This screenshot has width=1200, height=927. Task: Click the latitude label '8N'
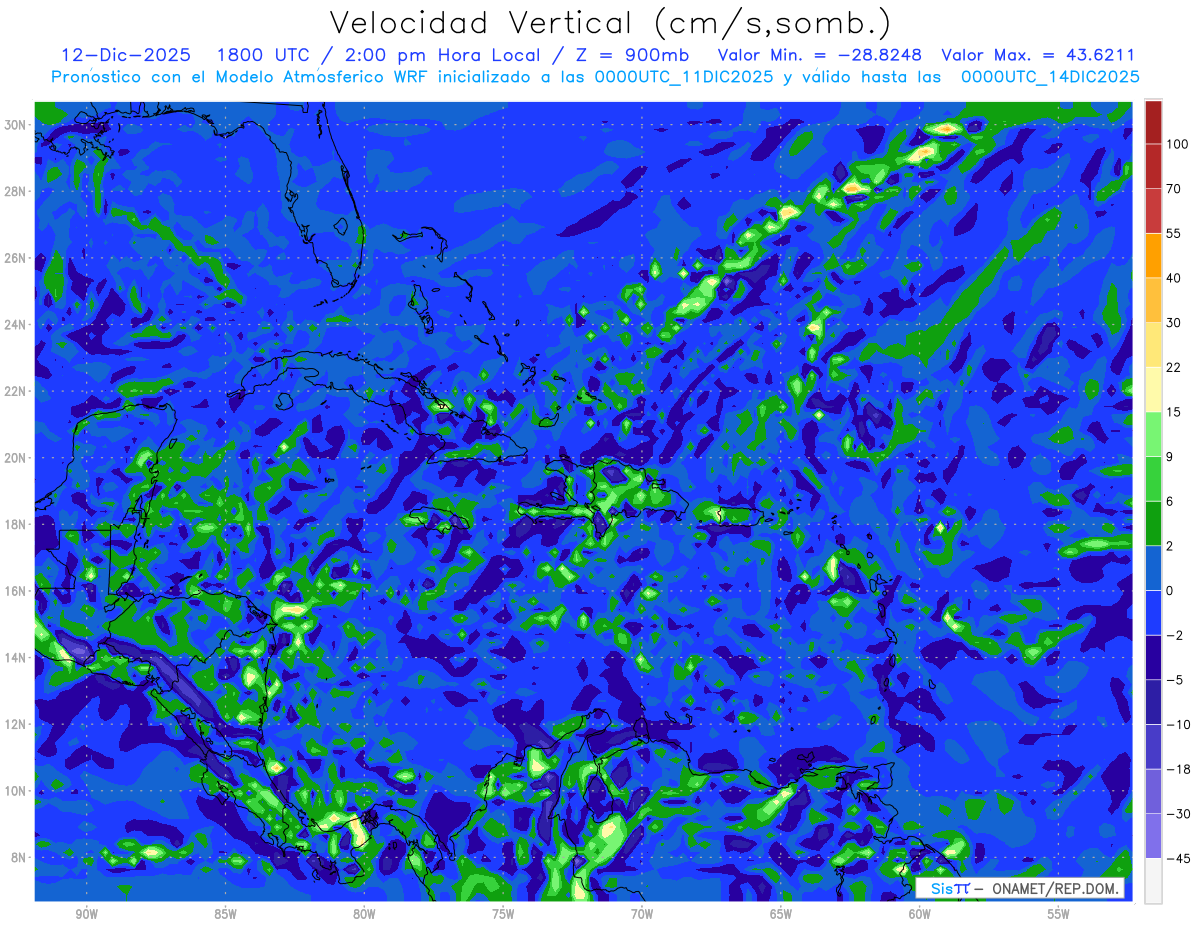coord(20,858)
